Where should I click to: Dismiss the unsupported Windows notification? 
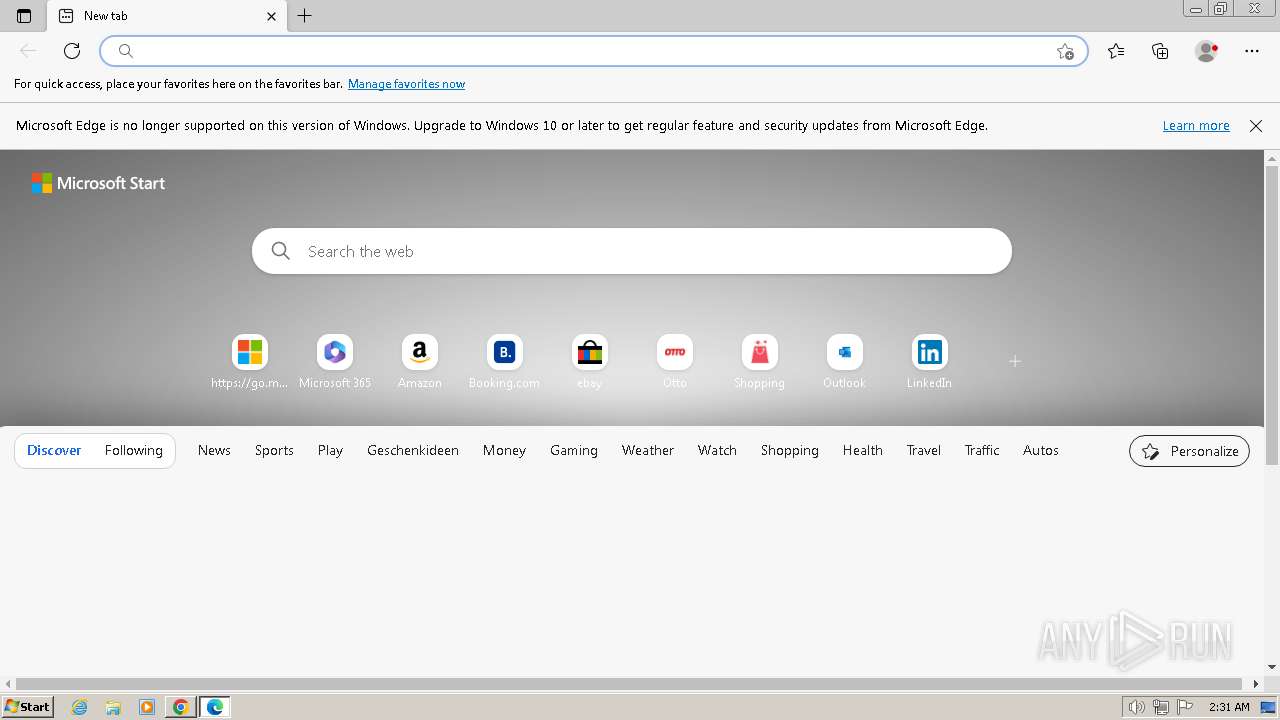1256,126
